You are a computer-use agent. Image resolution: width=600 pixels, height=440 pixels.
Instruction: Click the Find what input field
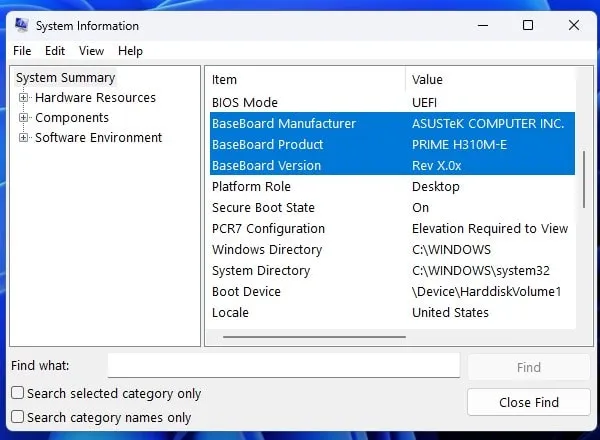click(x=284, y=365)
